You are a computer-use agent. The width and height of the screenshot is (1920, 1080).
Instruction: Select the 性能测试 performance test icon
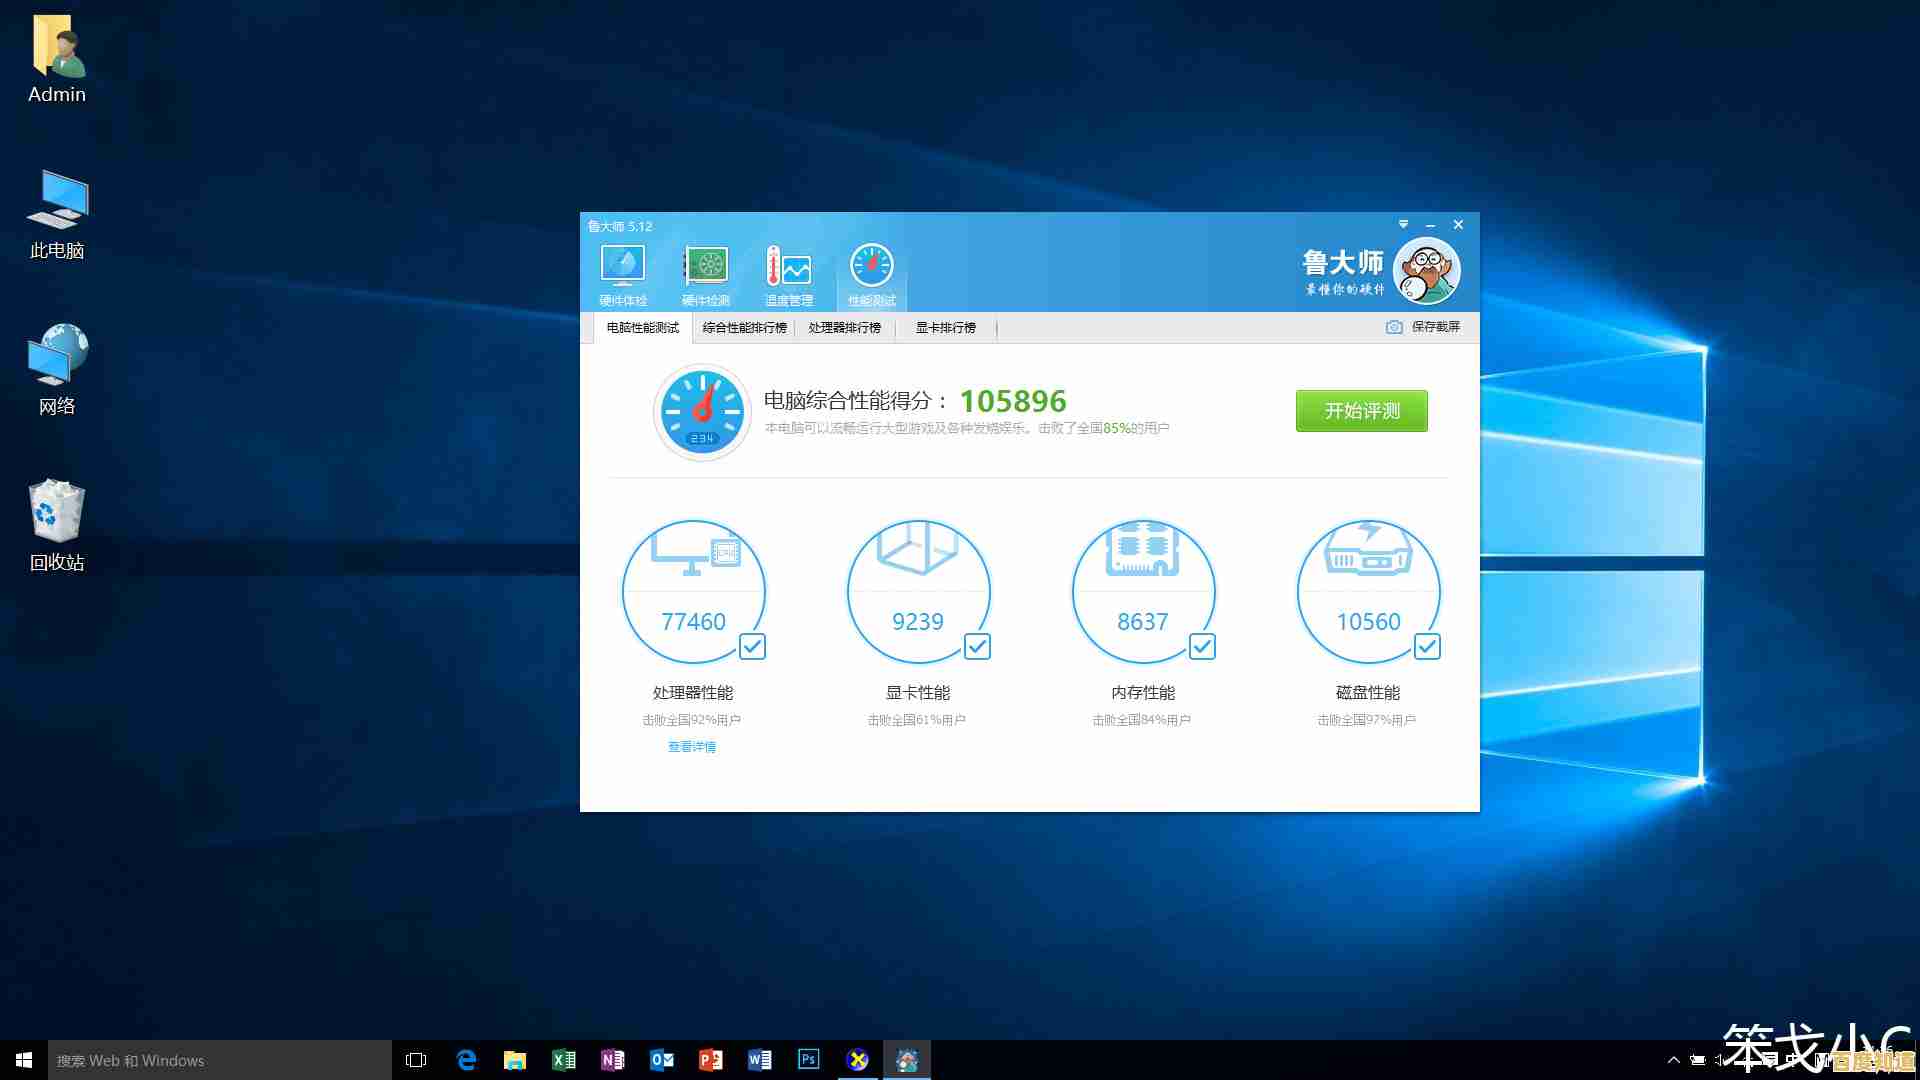pyautogui.click(x=871, y=273)
